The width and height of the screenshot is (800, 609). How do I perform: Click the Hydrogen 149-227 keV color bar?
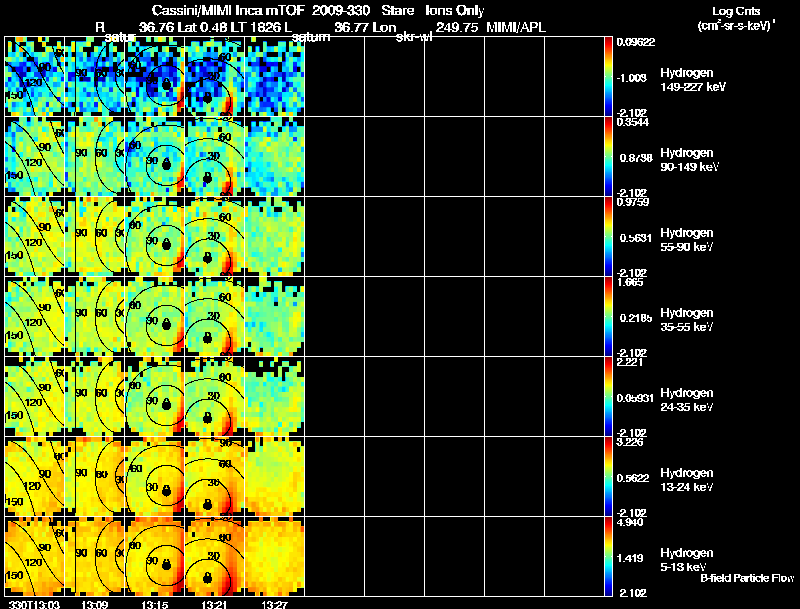[608, 77]
